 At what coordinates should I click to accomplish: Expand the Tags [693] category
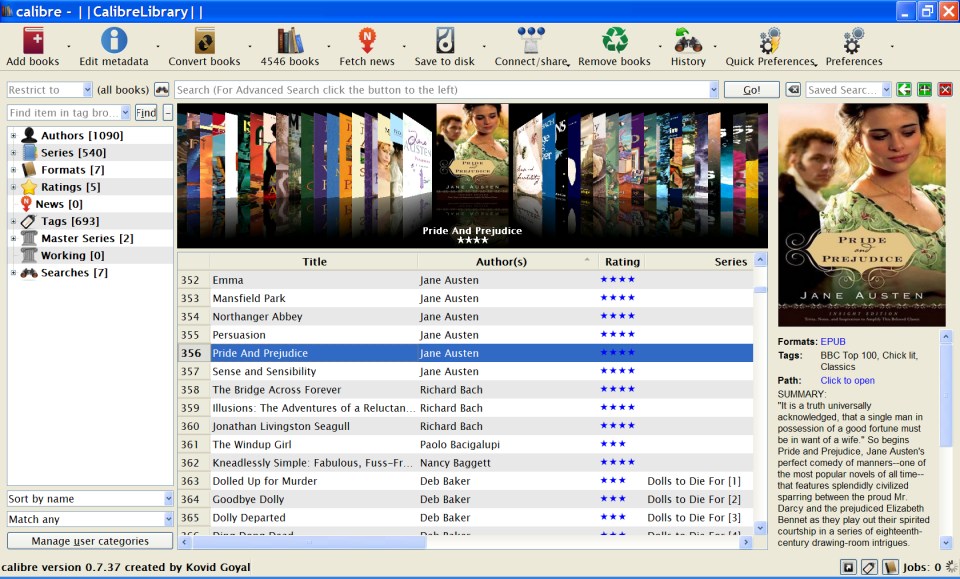click(13, 222)
